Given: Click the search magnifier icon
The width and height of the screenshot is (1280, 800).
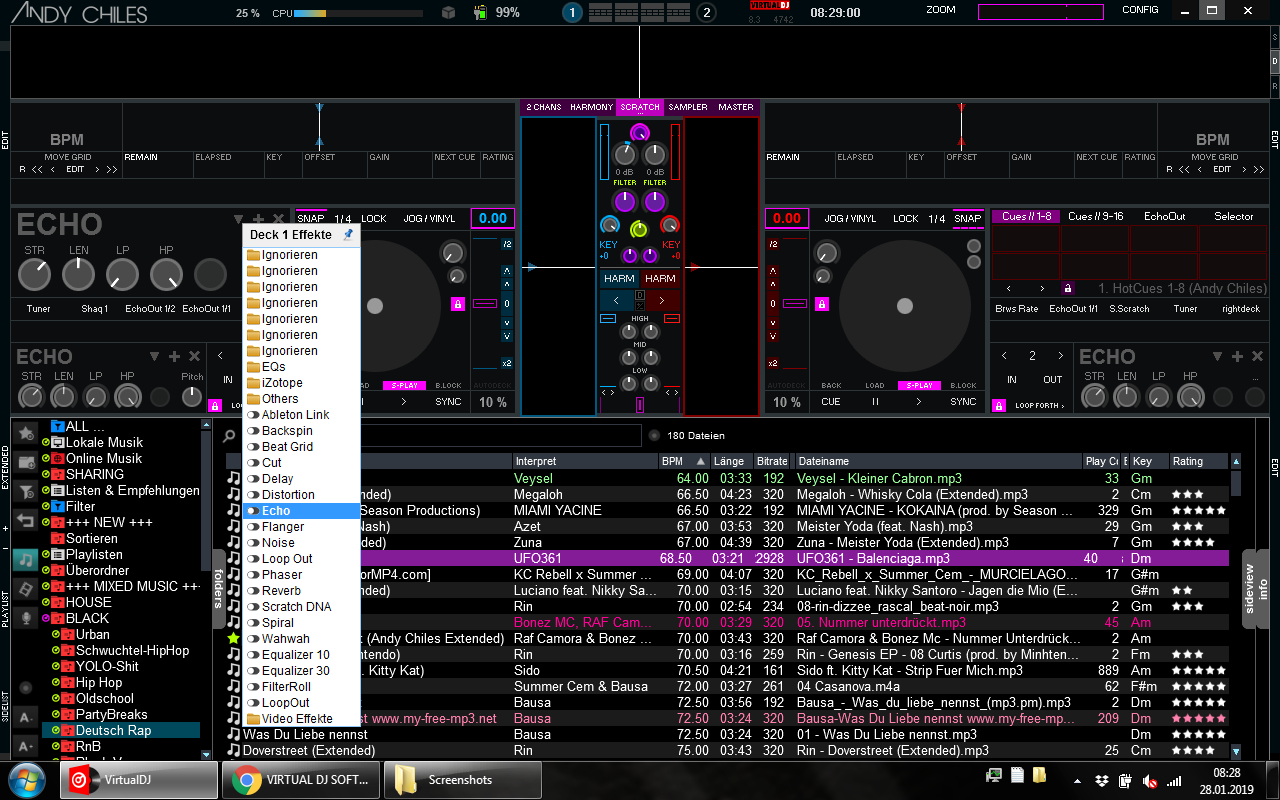Looking at the screenshot, I should pyautogui.click(x=229, y=436).
